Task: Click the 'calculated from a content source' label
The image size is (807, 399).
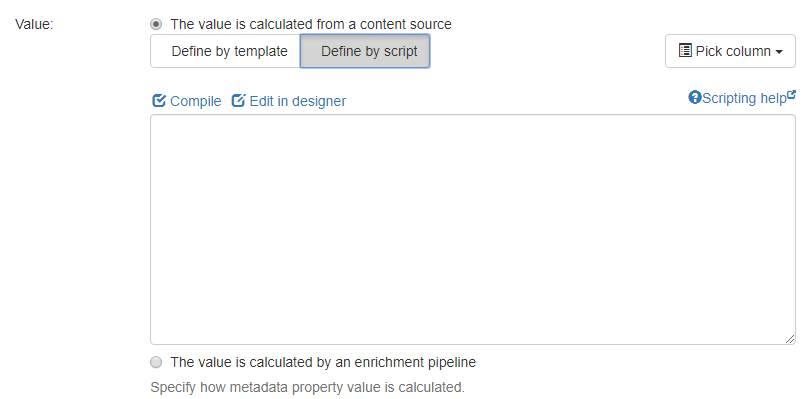Action: coord(311,24)
